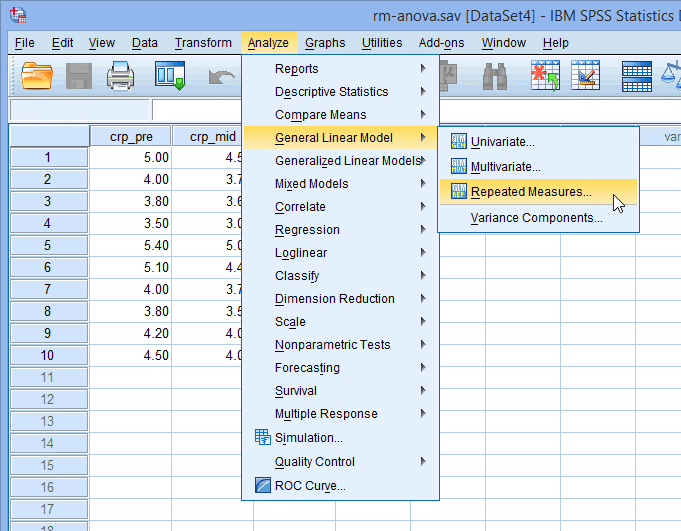Click the Simulation menu icon
The width and height of the screenshot is (681, 531).
click(262, 437)
